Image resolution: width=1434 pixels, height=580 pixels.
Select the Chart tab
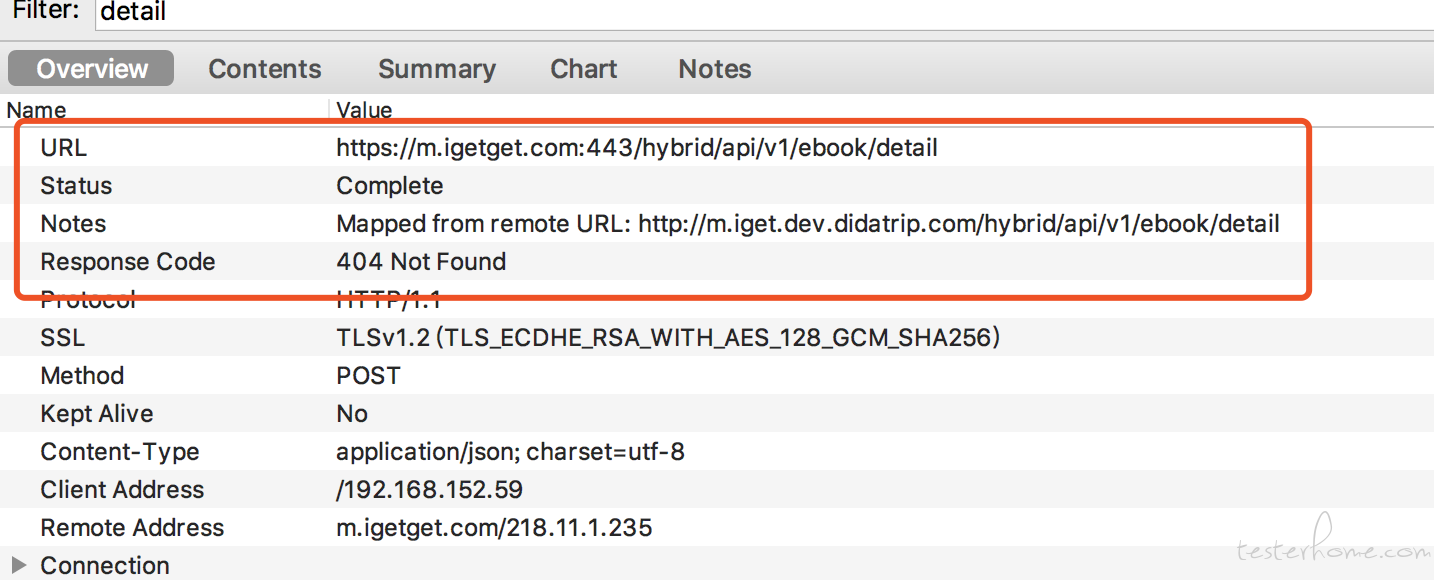[x=584, y=69]
